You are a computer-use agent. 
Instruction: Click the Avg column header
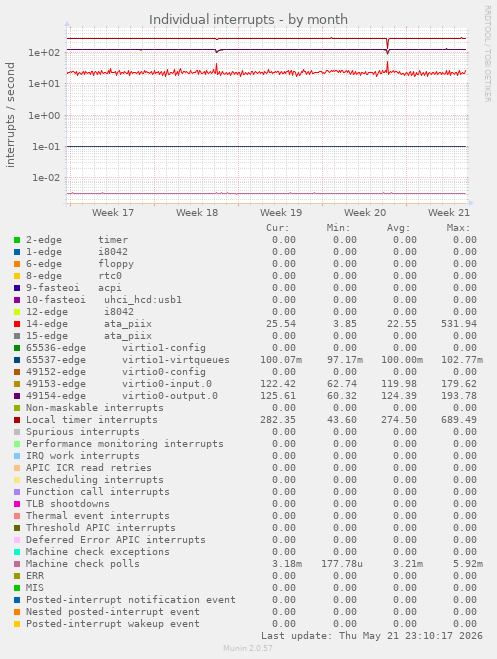(x=398, y=228)
